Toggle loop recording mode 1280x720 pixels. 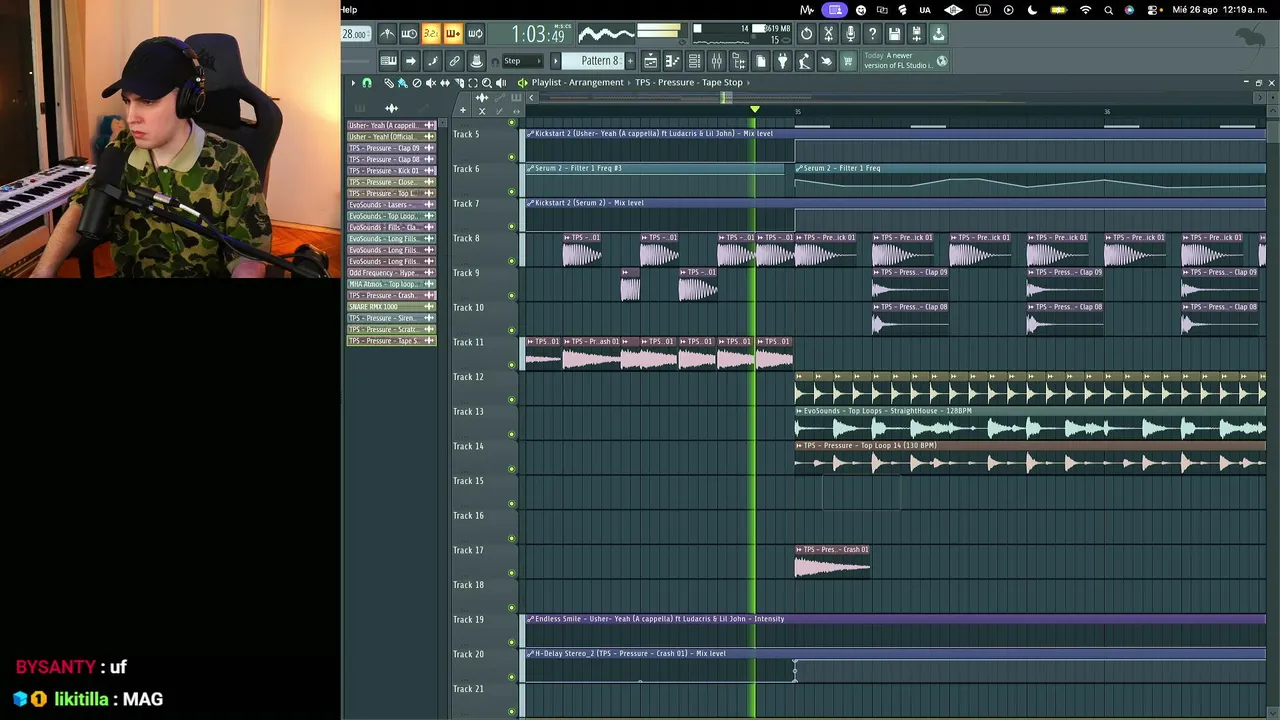(475, 34)
